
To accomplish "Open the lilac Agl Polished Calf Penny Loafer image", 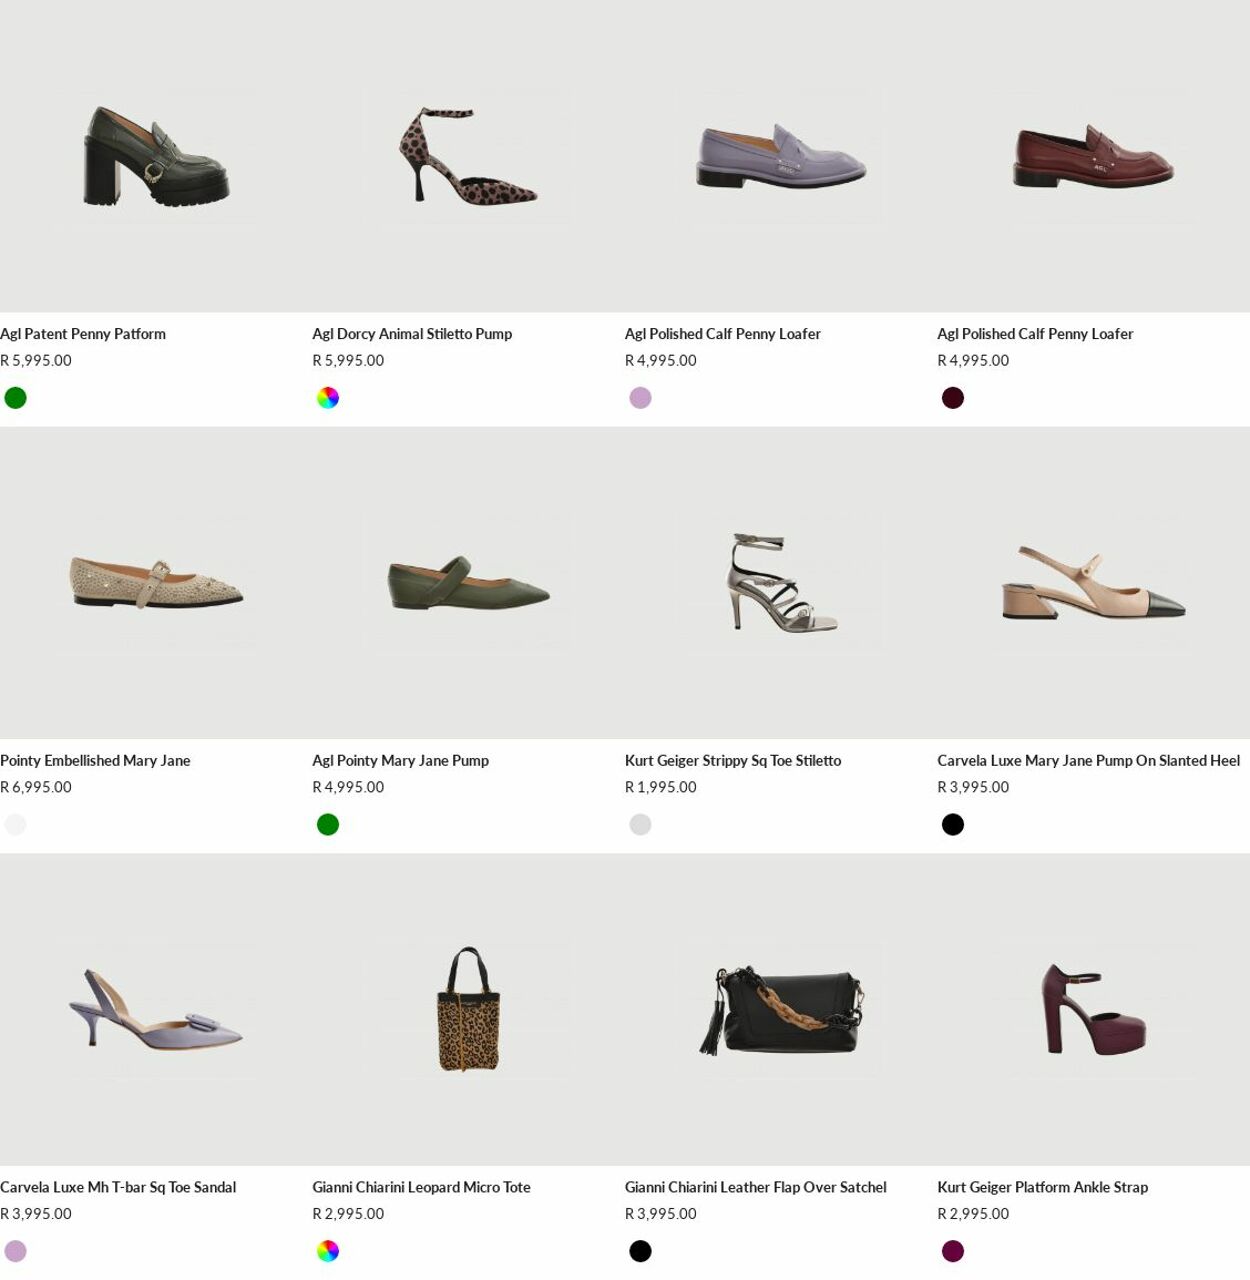I will coord(781,156).
